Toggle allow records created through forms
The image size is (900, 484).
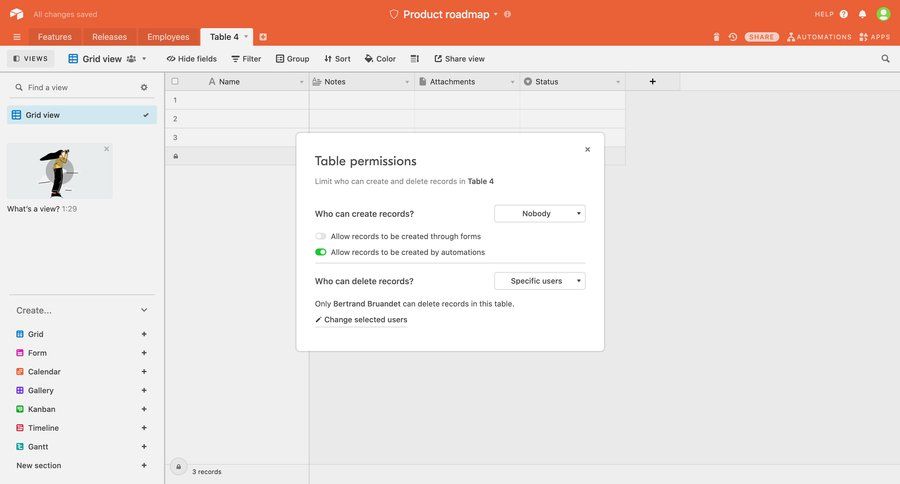pyautogui.click(x=320, y=236)
